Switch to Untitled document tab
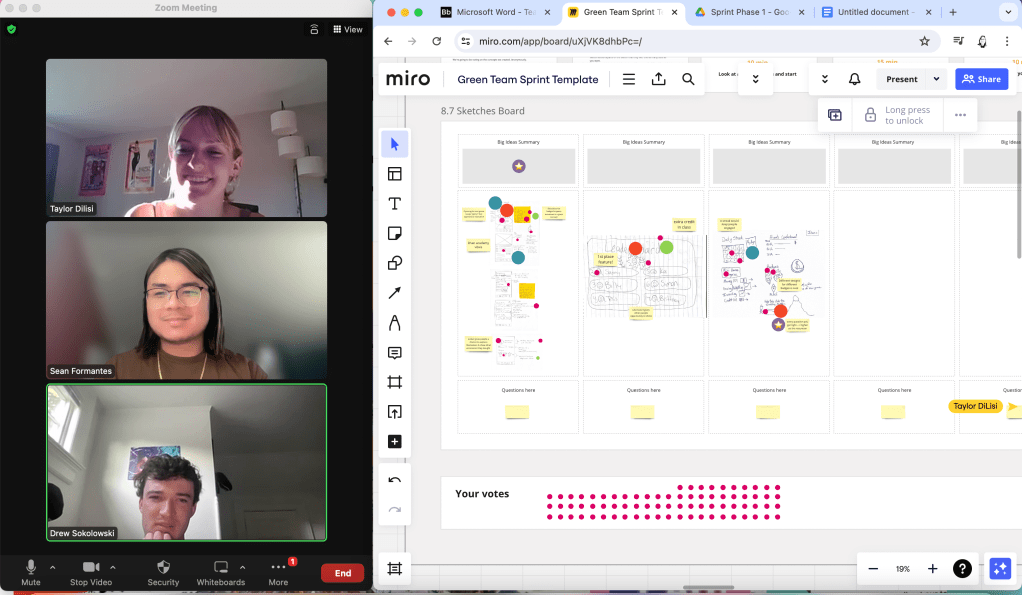The image size is (1022, 595). pos(868,13)
